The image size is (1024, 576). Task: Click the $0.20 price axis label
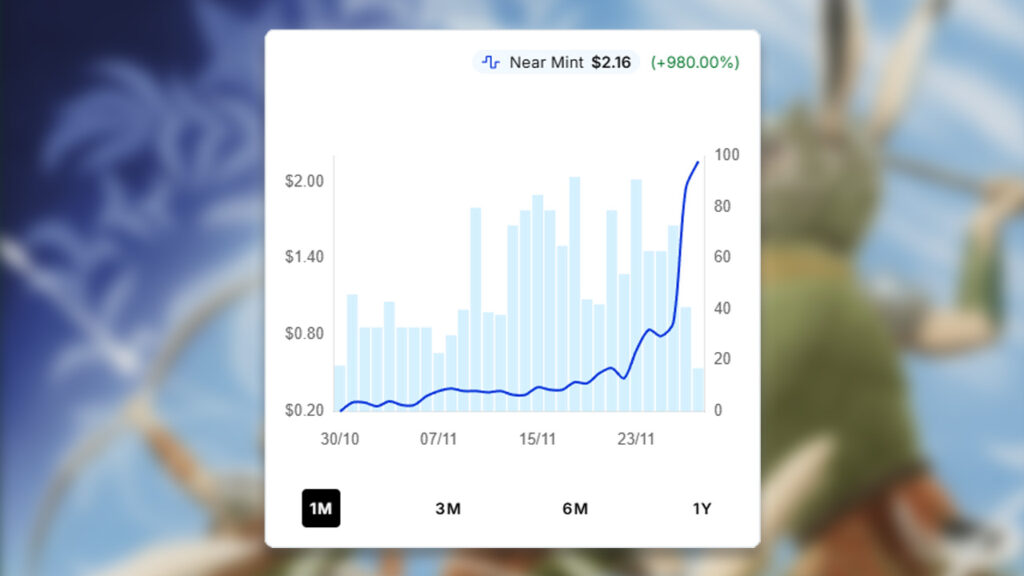coord(304,410)
